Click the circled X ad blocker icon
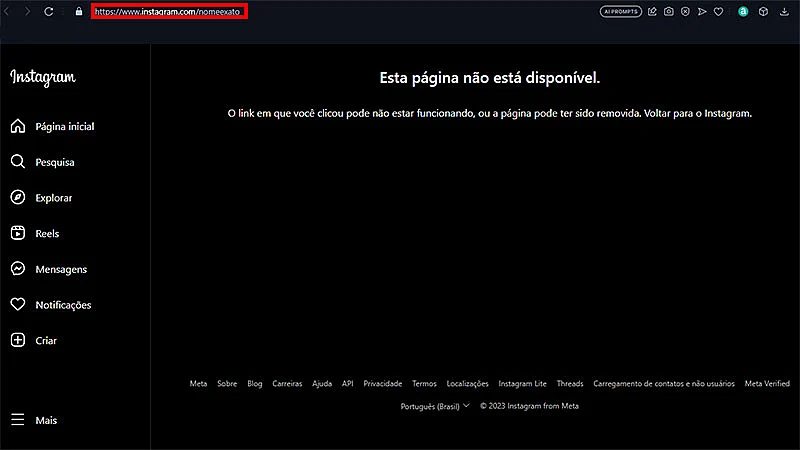 click(x=685, y=11)
